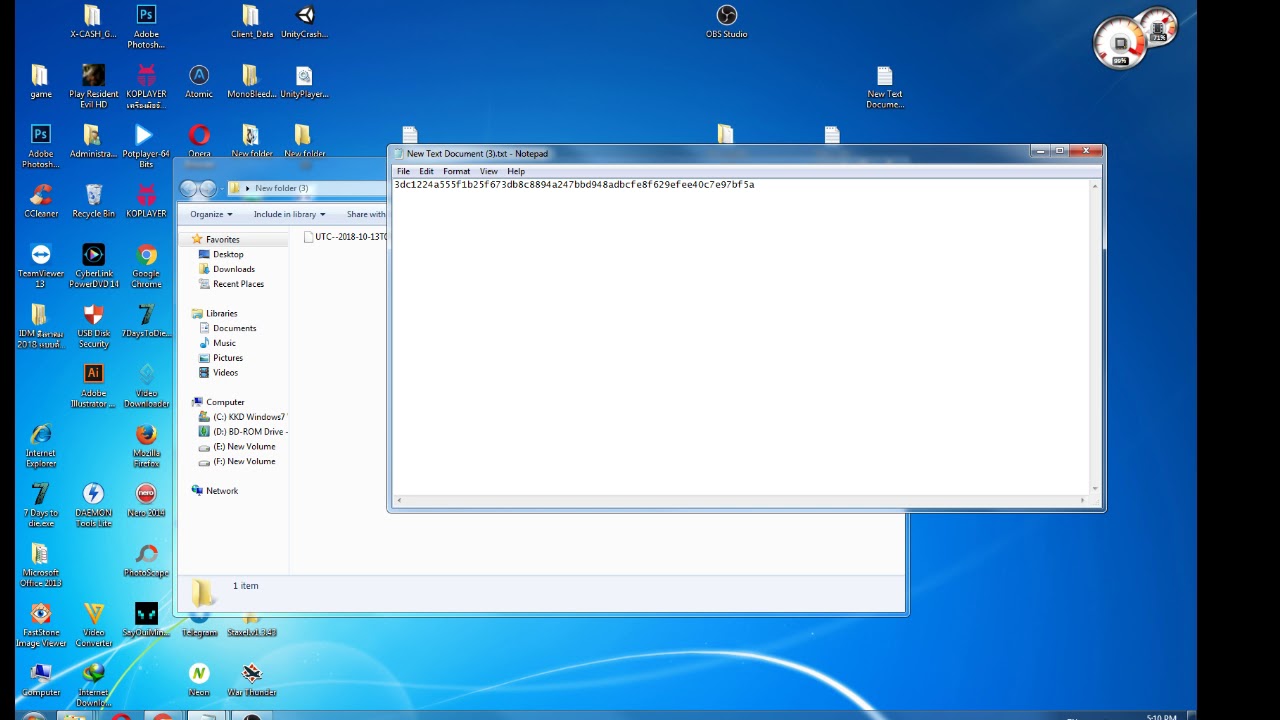Screen dimensions: 1280x720
Task: Launch Mozilla Firefox from desktop
Action: point(146,446)
